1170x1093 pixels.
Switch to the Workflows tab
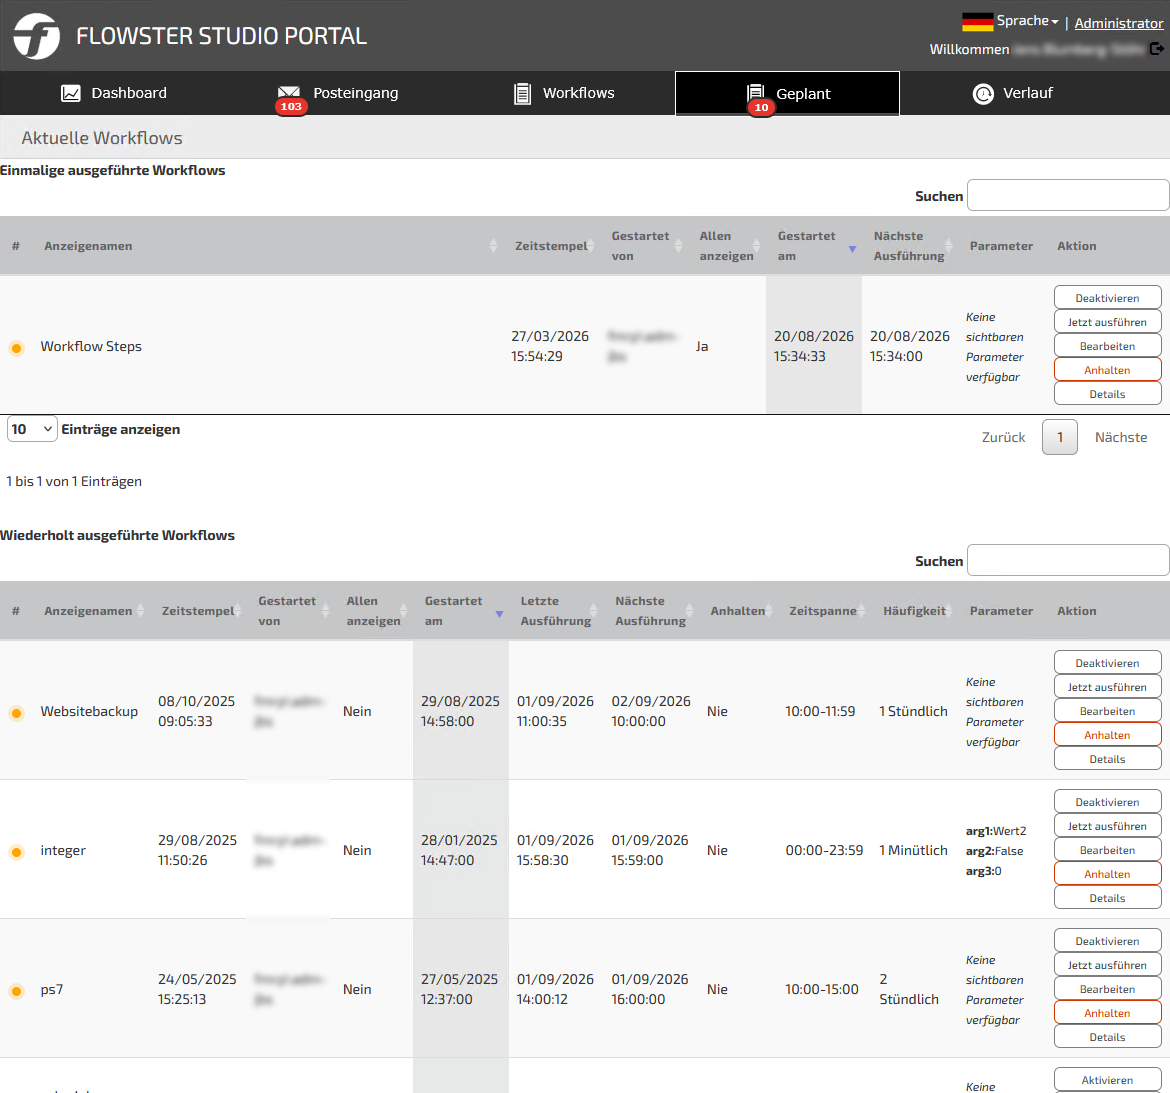coord(563,93)
